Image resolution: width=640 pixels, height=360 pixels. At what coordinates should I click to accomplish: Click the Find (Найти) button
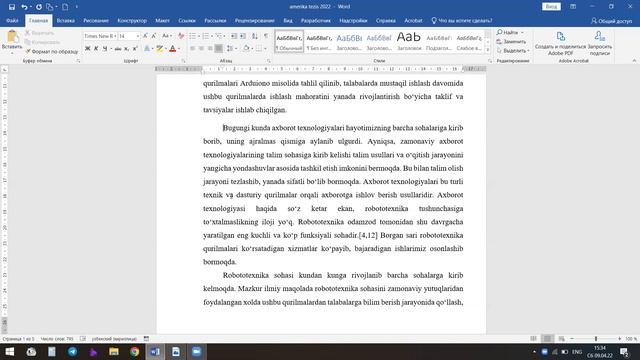point(507,32)
